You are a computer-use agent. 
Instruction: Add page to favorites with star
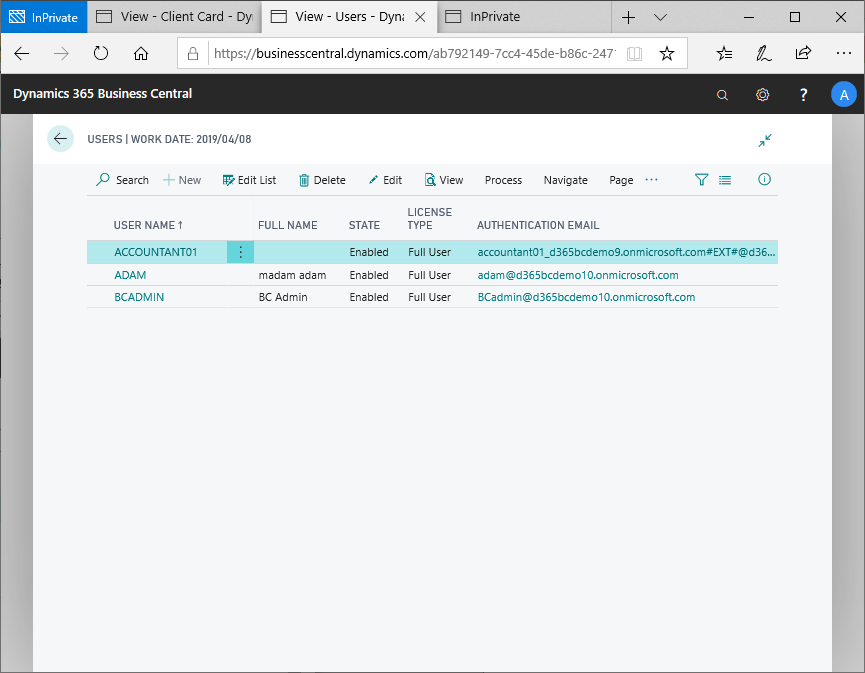point(667,54)
